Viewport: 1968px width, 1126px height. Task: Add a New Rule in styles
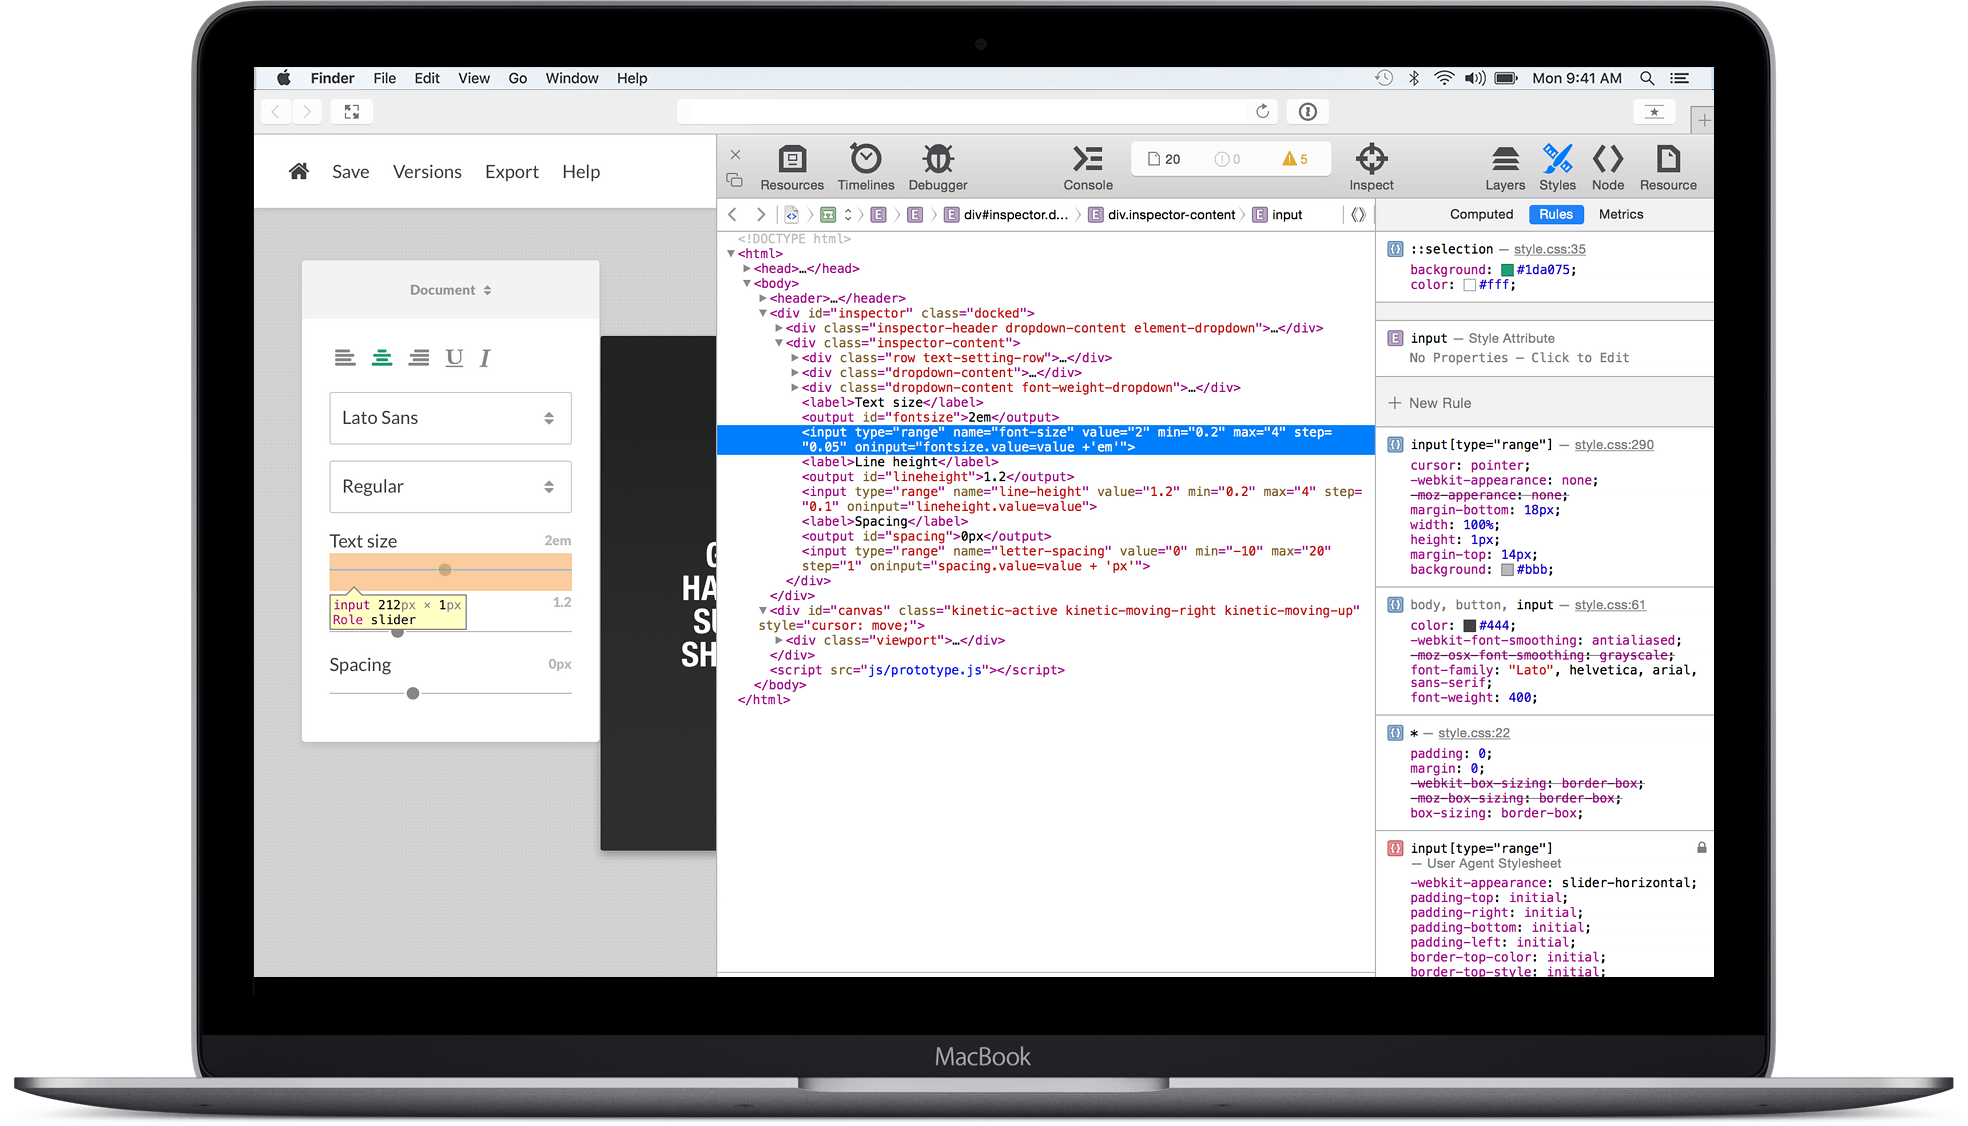1430,403
